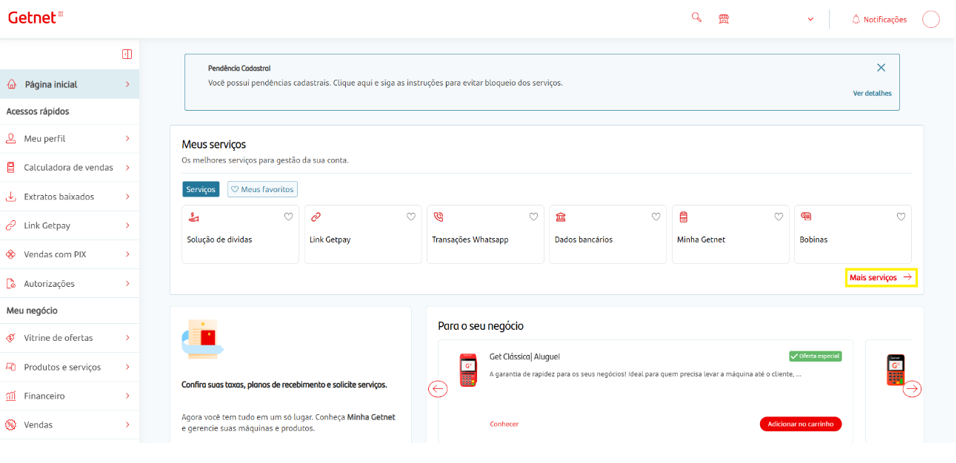Open the search key icon in header

pos(696,18)
